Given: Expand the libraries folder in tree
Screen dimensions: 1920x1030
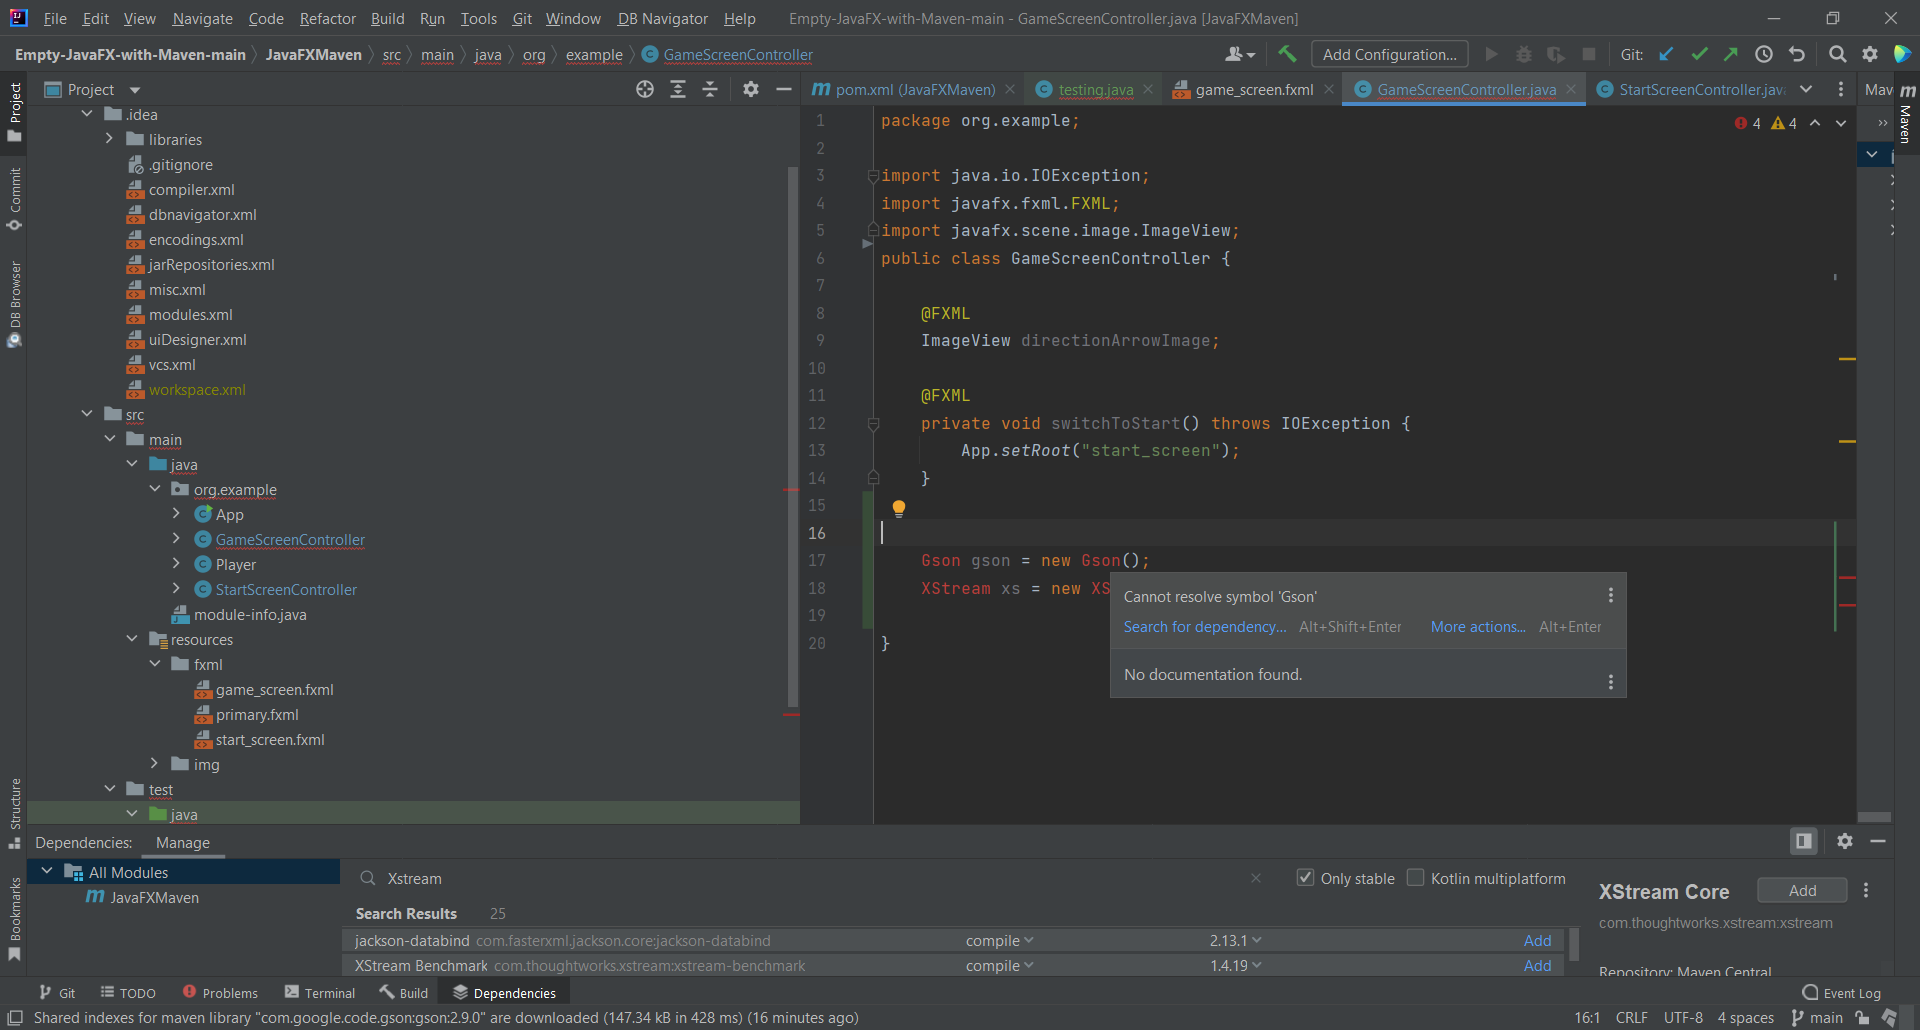Looking at the screenshot, I should 109,139.
